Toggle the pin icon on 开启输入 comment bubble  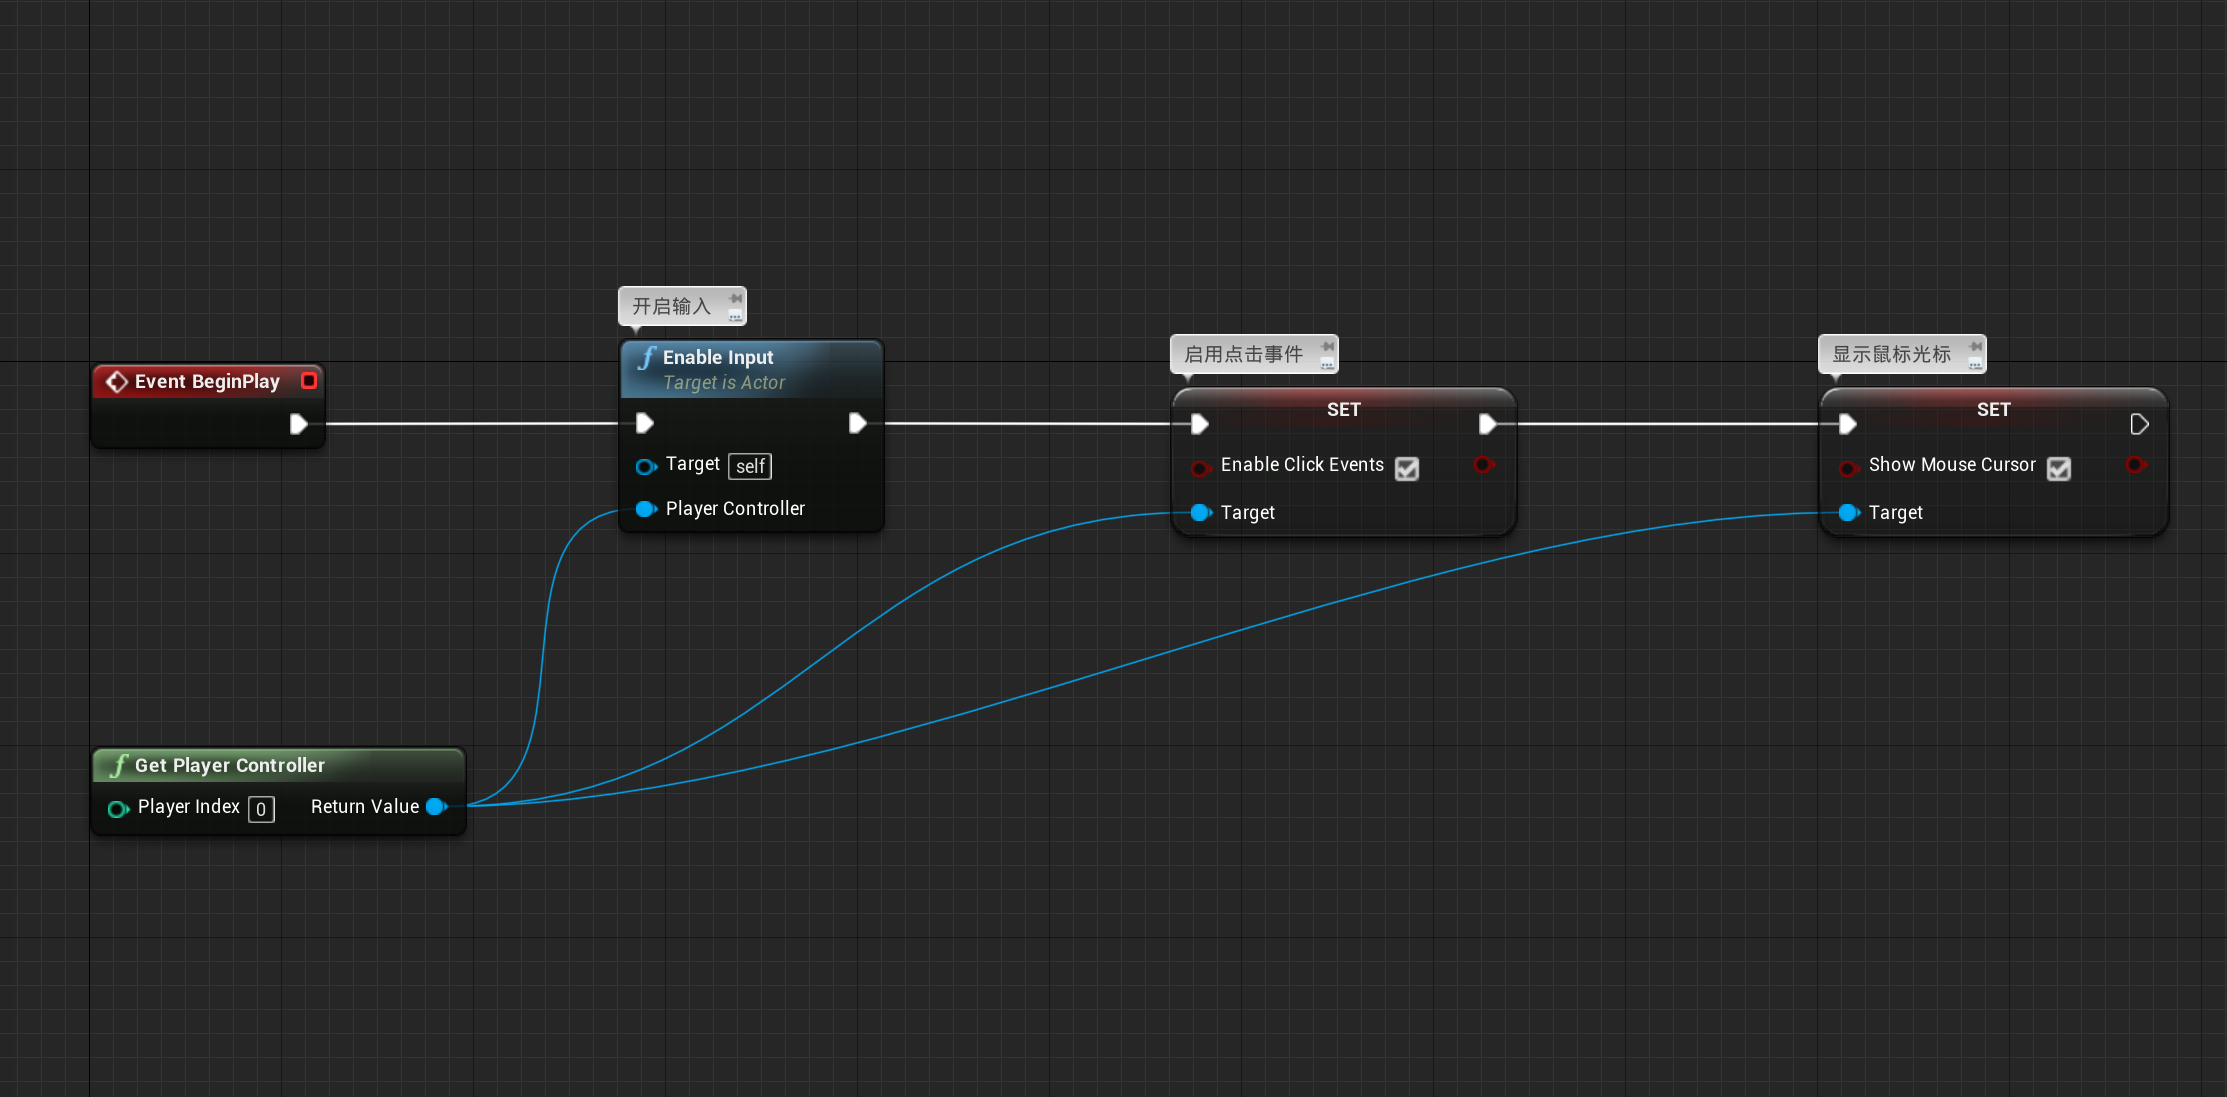735,299
